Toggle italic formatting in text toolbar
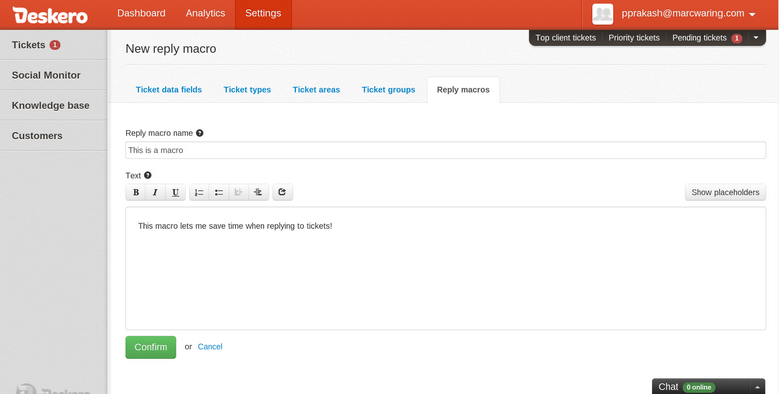779x397 pixels. point(155,192)
